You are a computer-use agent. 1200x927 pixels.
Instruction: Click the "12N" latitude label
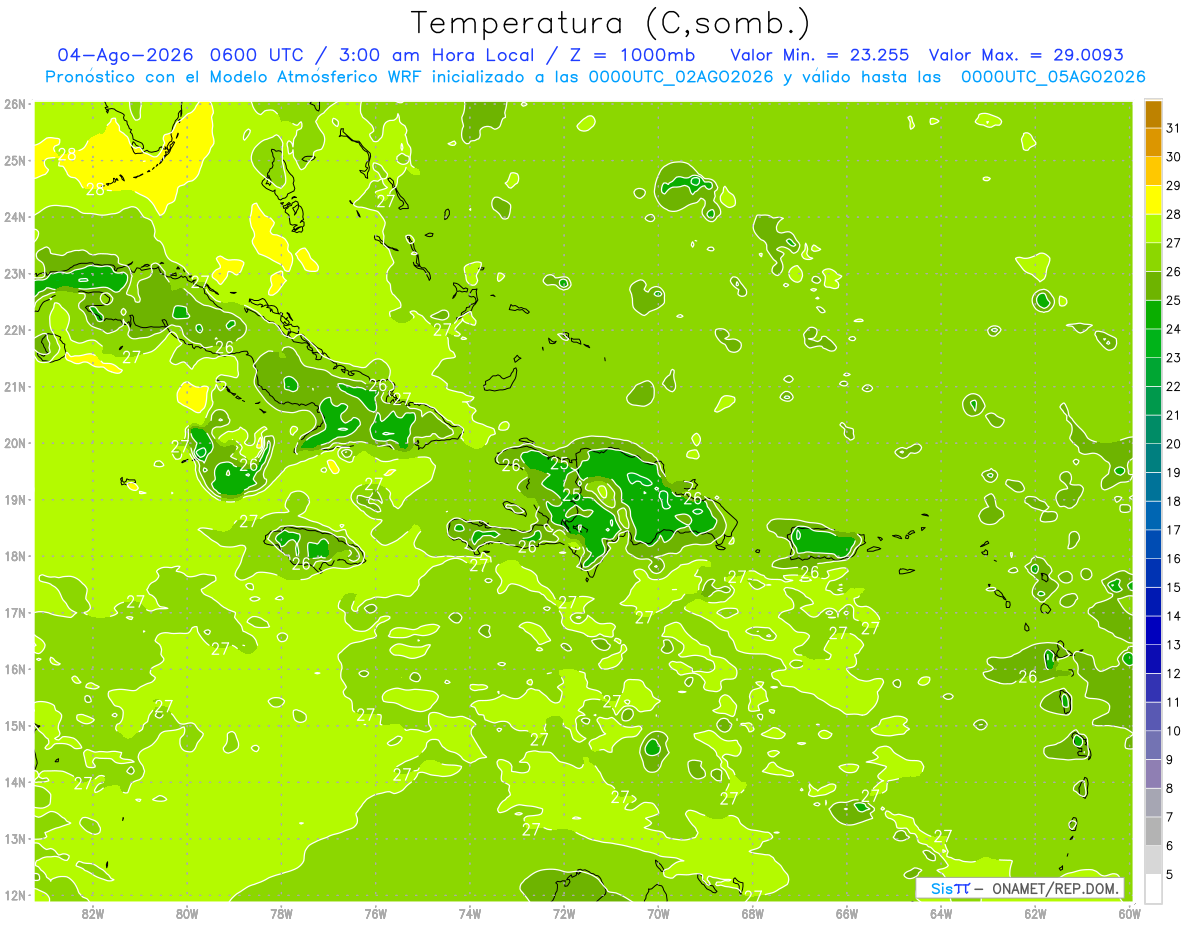14,895
